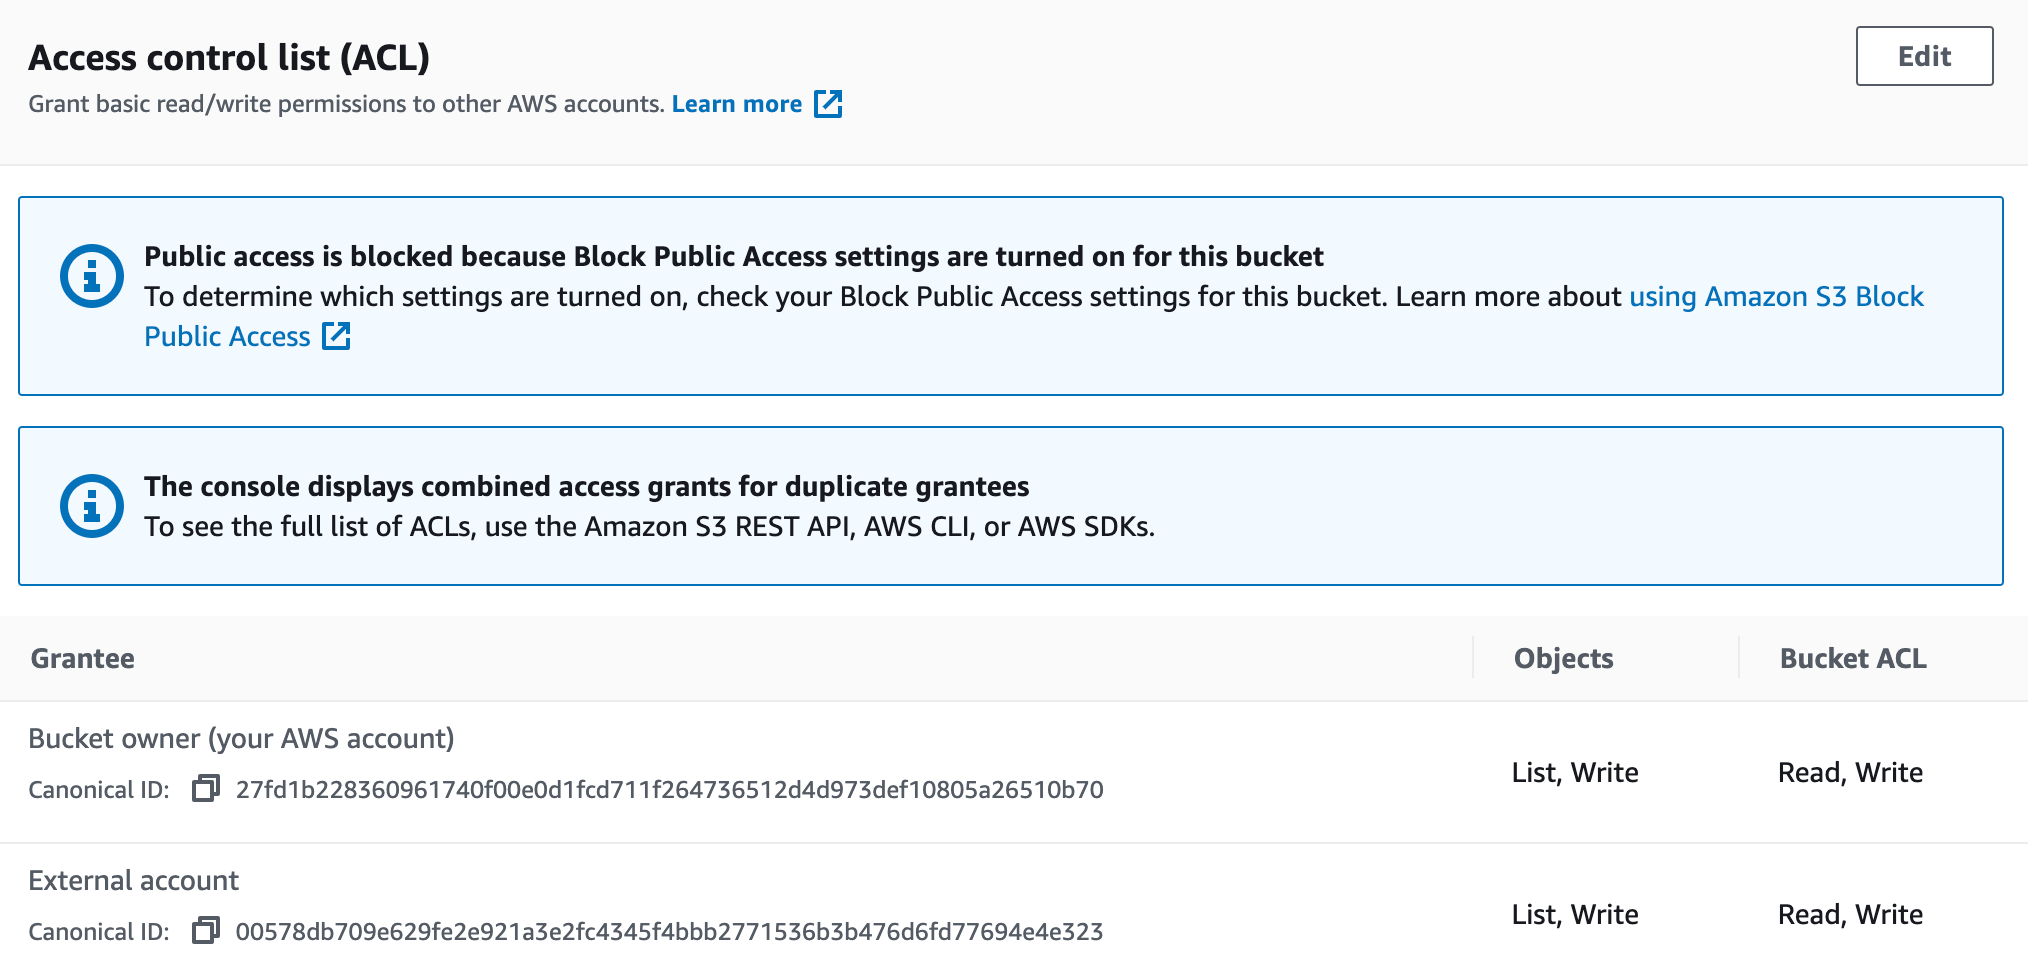The height and width of the screenshot is (972, 2028).
Task: Select the Grantee column header
Action: pyautogui.click(x=84, y=658)
